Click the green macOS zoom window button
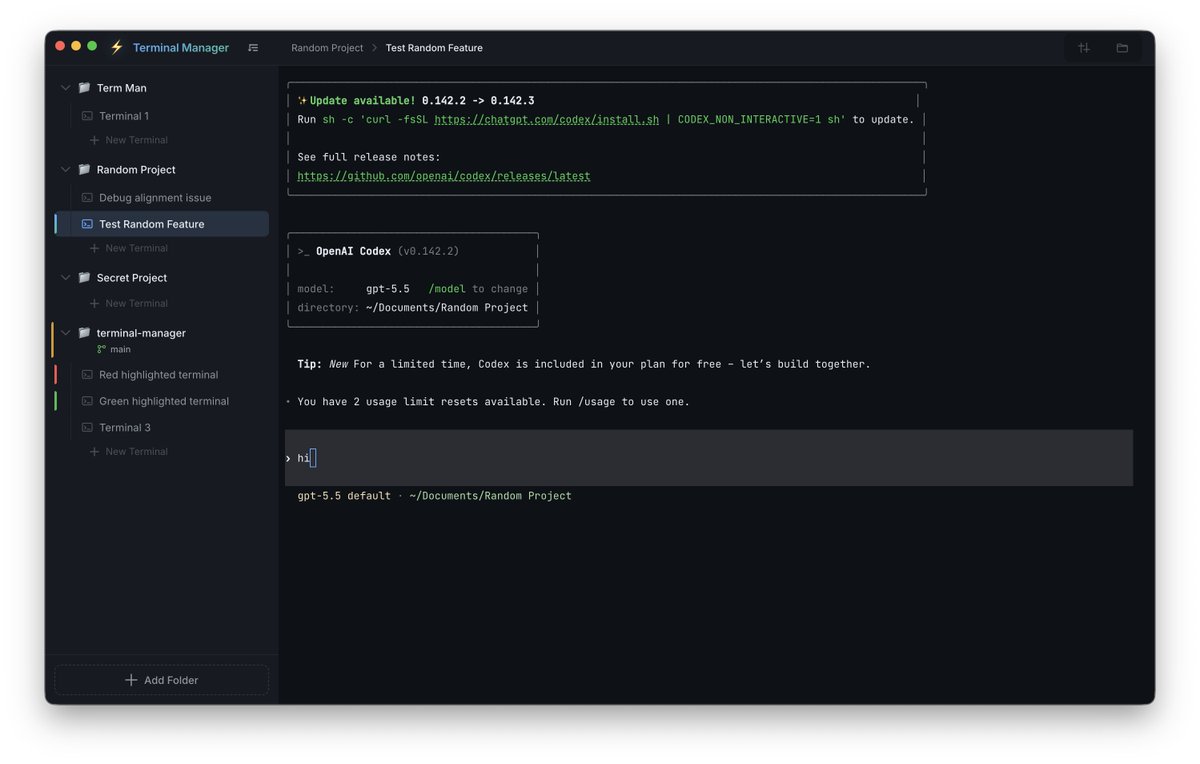Screen dimensions: 1200x764 (92, 46)
